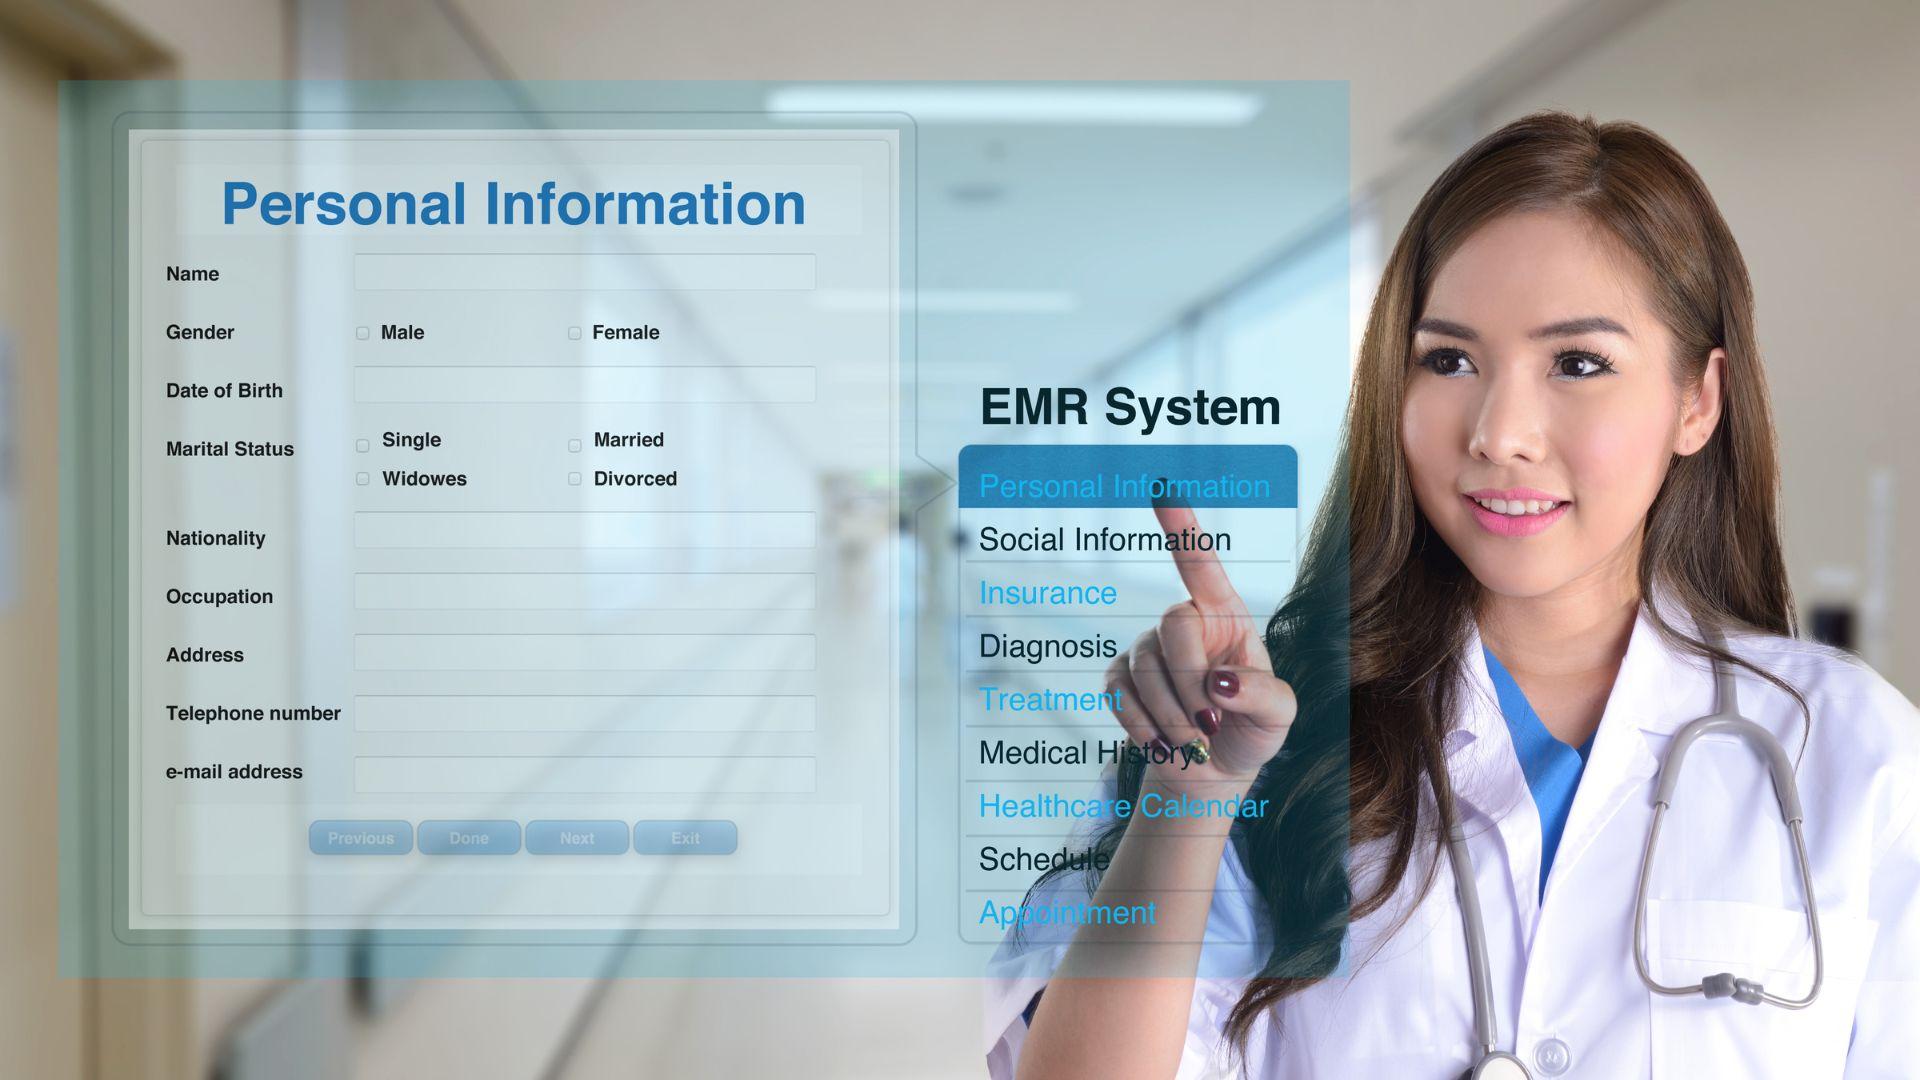The height and width of the screenshot is (1080, 1920).
Task: Select Personal Information from EMR menu
Action: pos(1124,483)
